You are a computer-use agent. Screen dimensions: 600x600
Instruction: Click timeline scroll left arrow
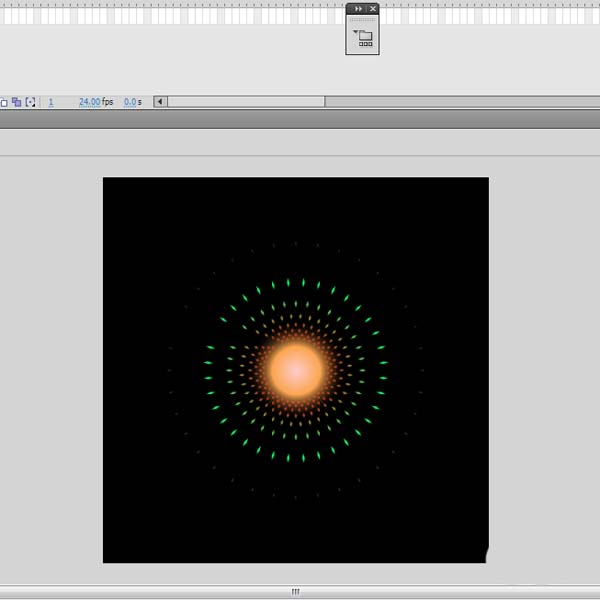point(160,102)
